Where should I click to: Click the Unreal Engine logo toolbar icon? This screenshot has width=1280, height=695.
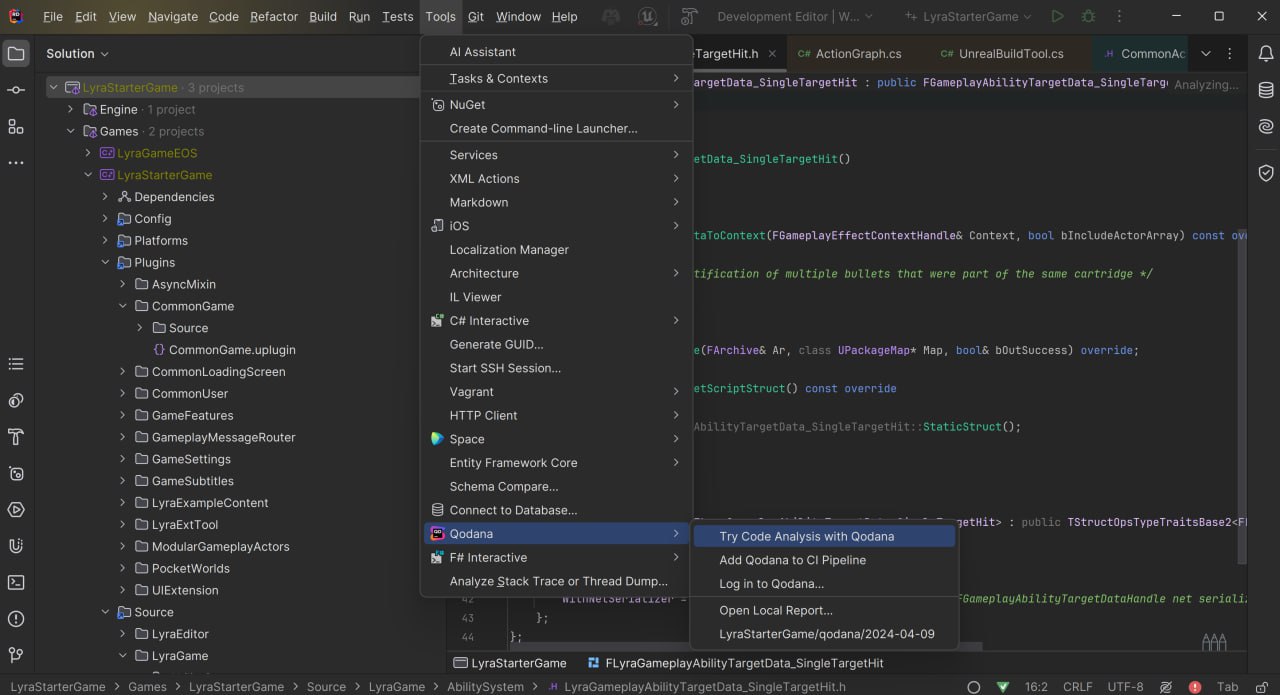pyautogui.click(x=647, y=16)
